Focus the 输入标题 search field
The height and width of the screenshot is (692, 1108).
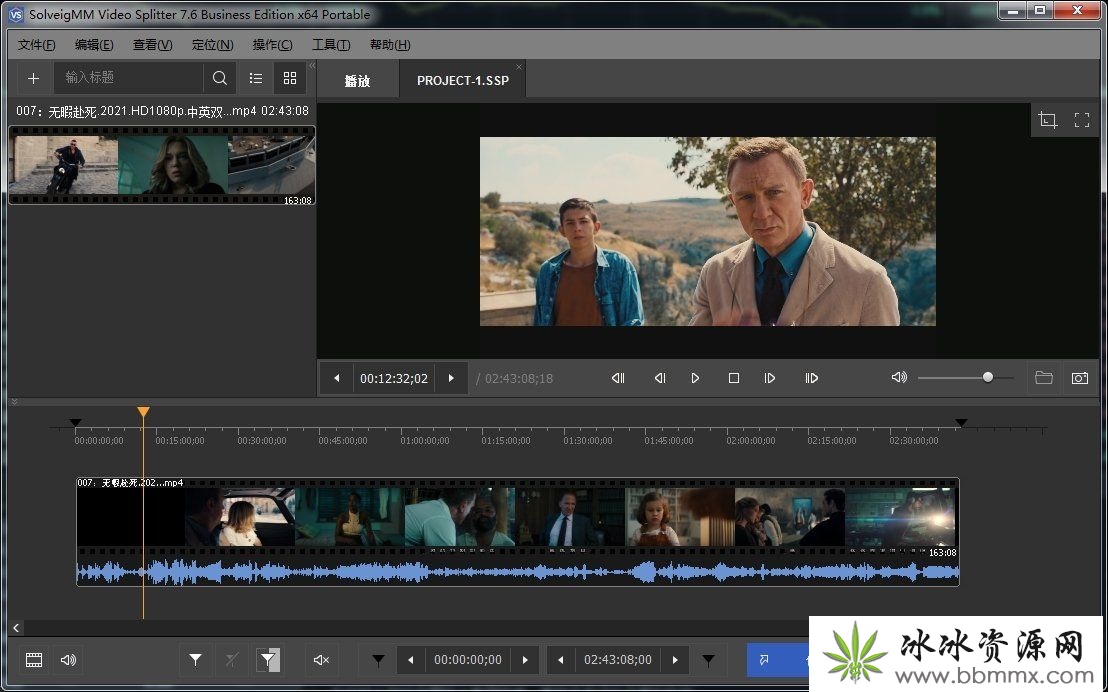(129, 78)
